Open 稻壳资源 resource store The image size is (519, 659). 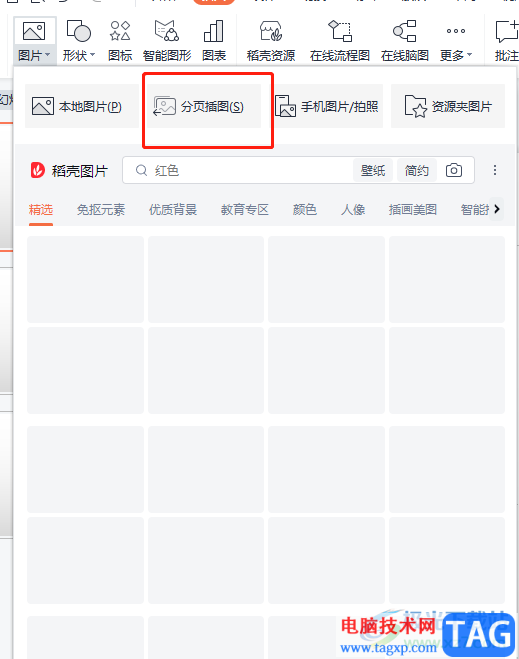tap(271, 41)
